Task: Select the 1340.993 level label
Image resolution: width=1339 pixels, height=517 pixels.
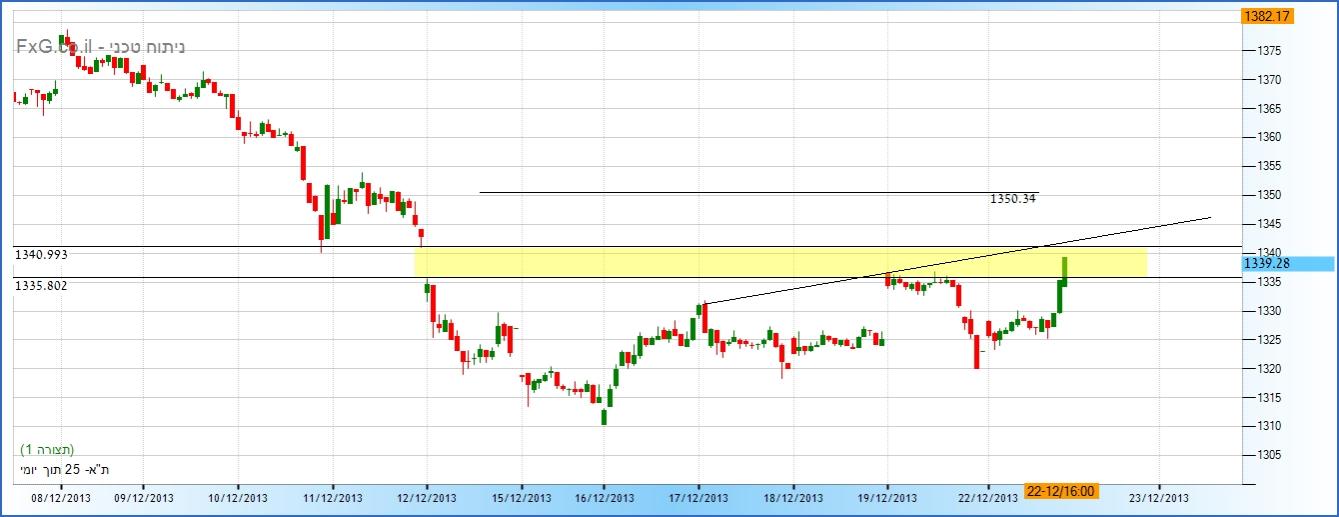Action: click(40, 255)
